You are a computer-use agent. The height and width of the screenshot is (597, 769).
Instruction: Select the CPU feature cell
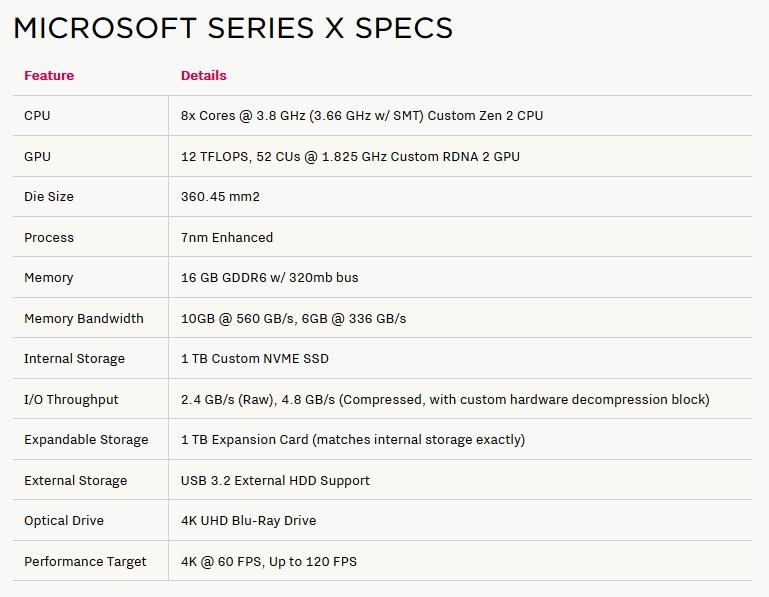click(x=37, y=116)
